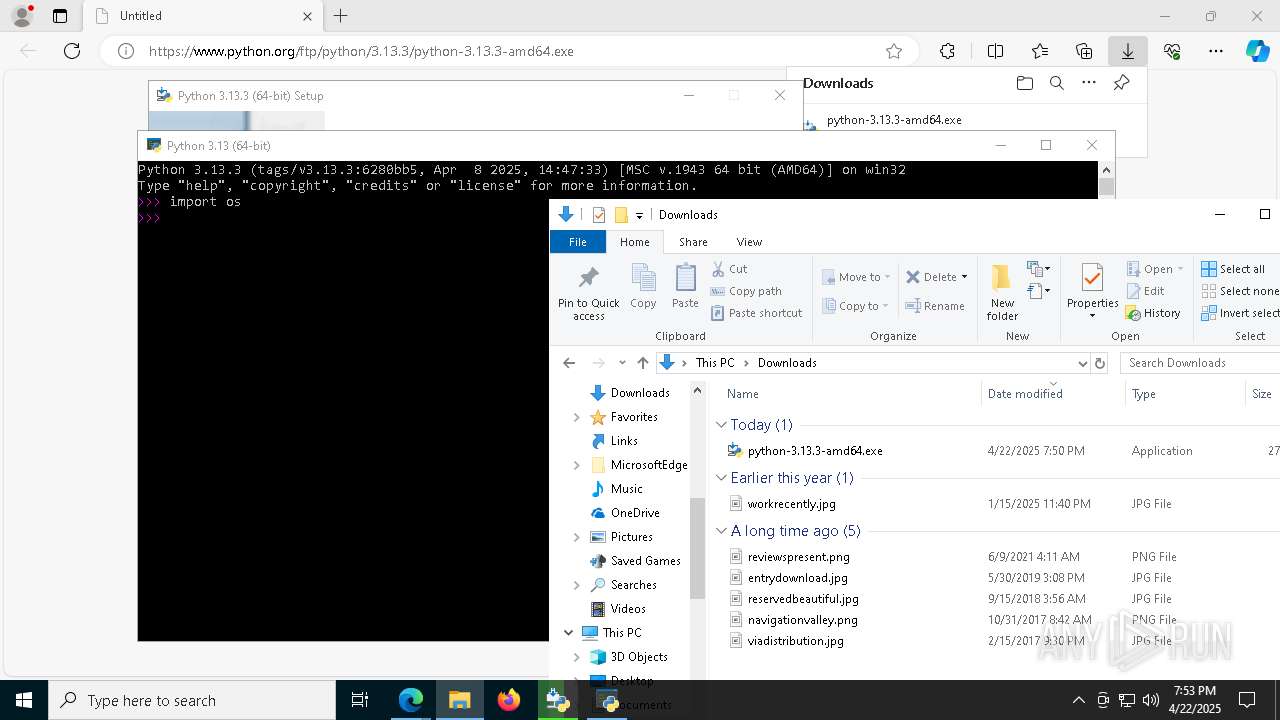Collapse Earlier this year group
1280x720 pixels.
point(721,478)
